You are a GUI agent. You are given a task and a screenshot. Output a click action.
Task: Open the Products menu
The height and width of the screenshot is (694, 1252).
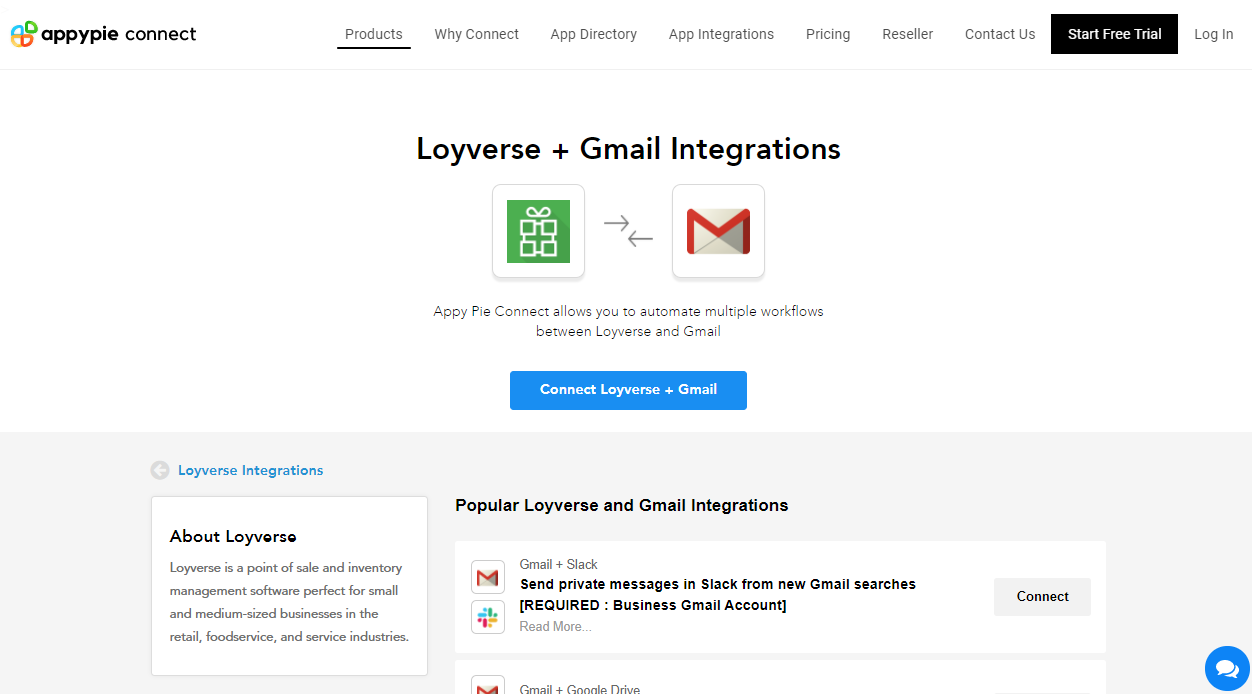point(373,34)
